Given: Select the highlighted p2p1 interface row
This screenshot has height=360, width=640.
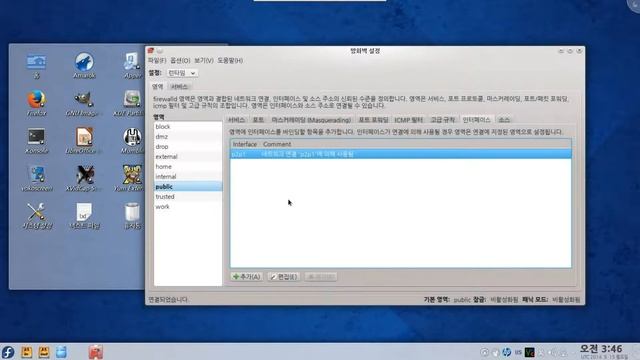Looking at the screenshot, I should [x=401, y=154].
